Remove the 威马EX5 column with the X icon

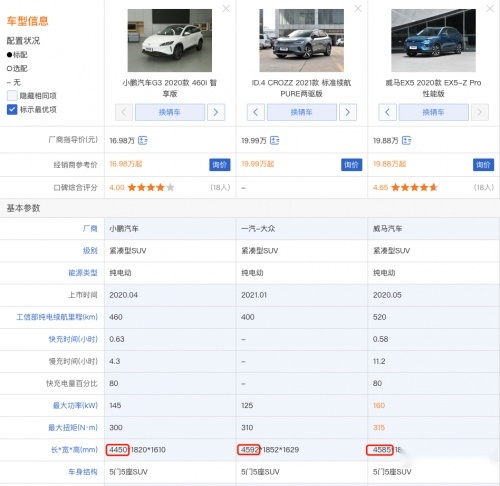[490, 8]
